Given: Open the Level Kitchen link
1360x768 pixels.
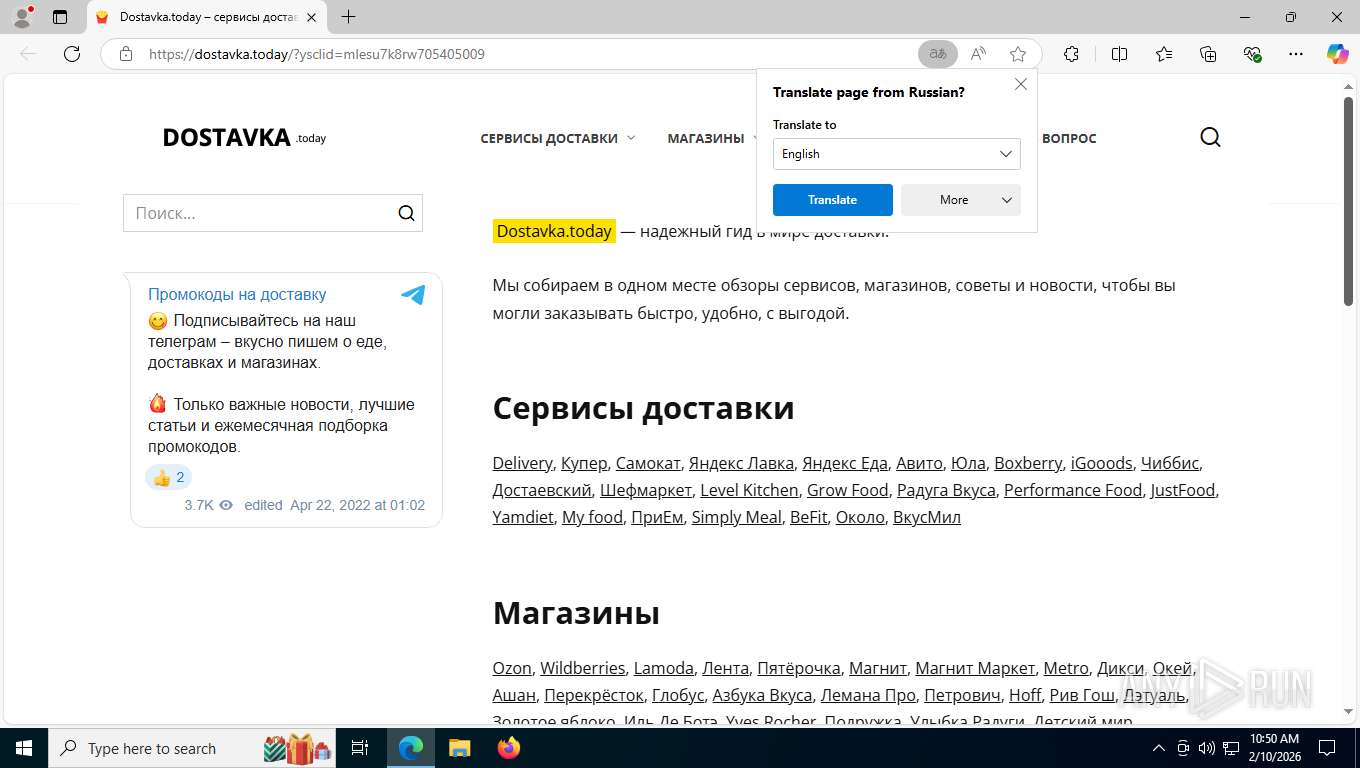Looking at the screenshot, I should coord(749,490).
